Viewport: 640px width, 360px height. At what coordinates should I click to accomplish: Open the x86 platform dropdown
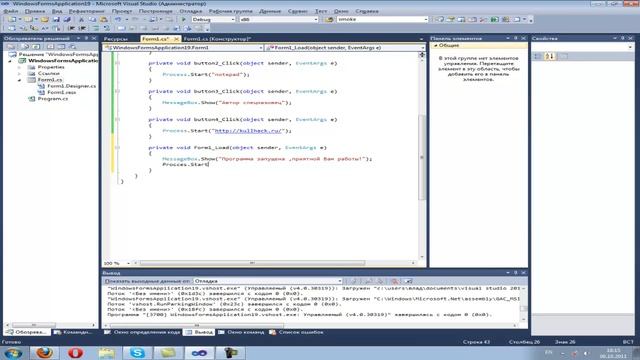pos(316,19)
